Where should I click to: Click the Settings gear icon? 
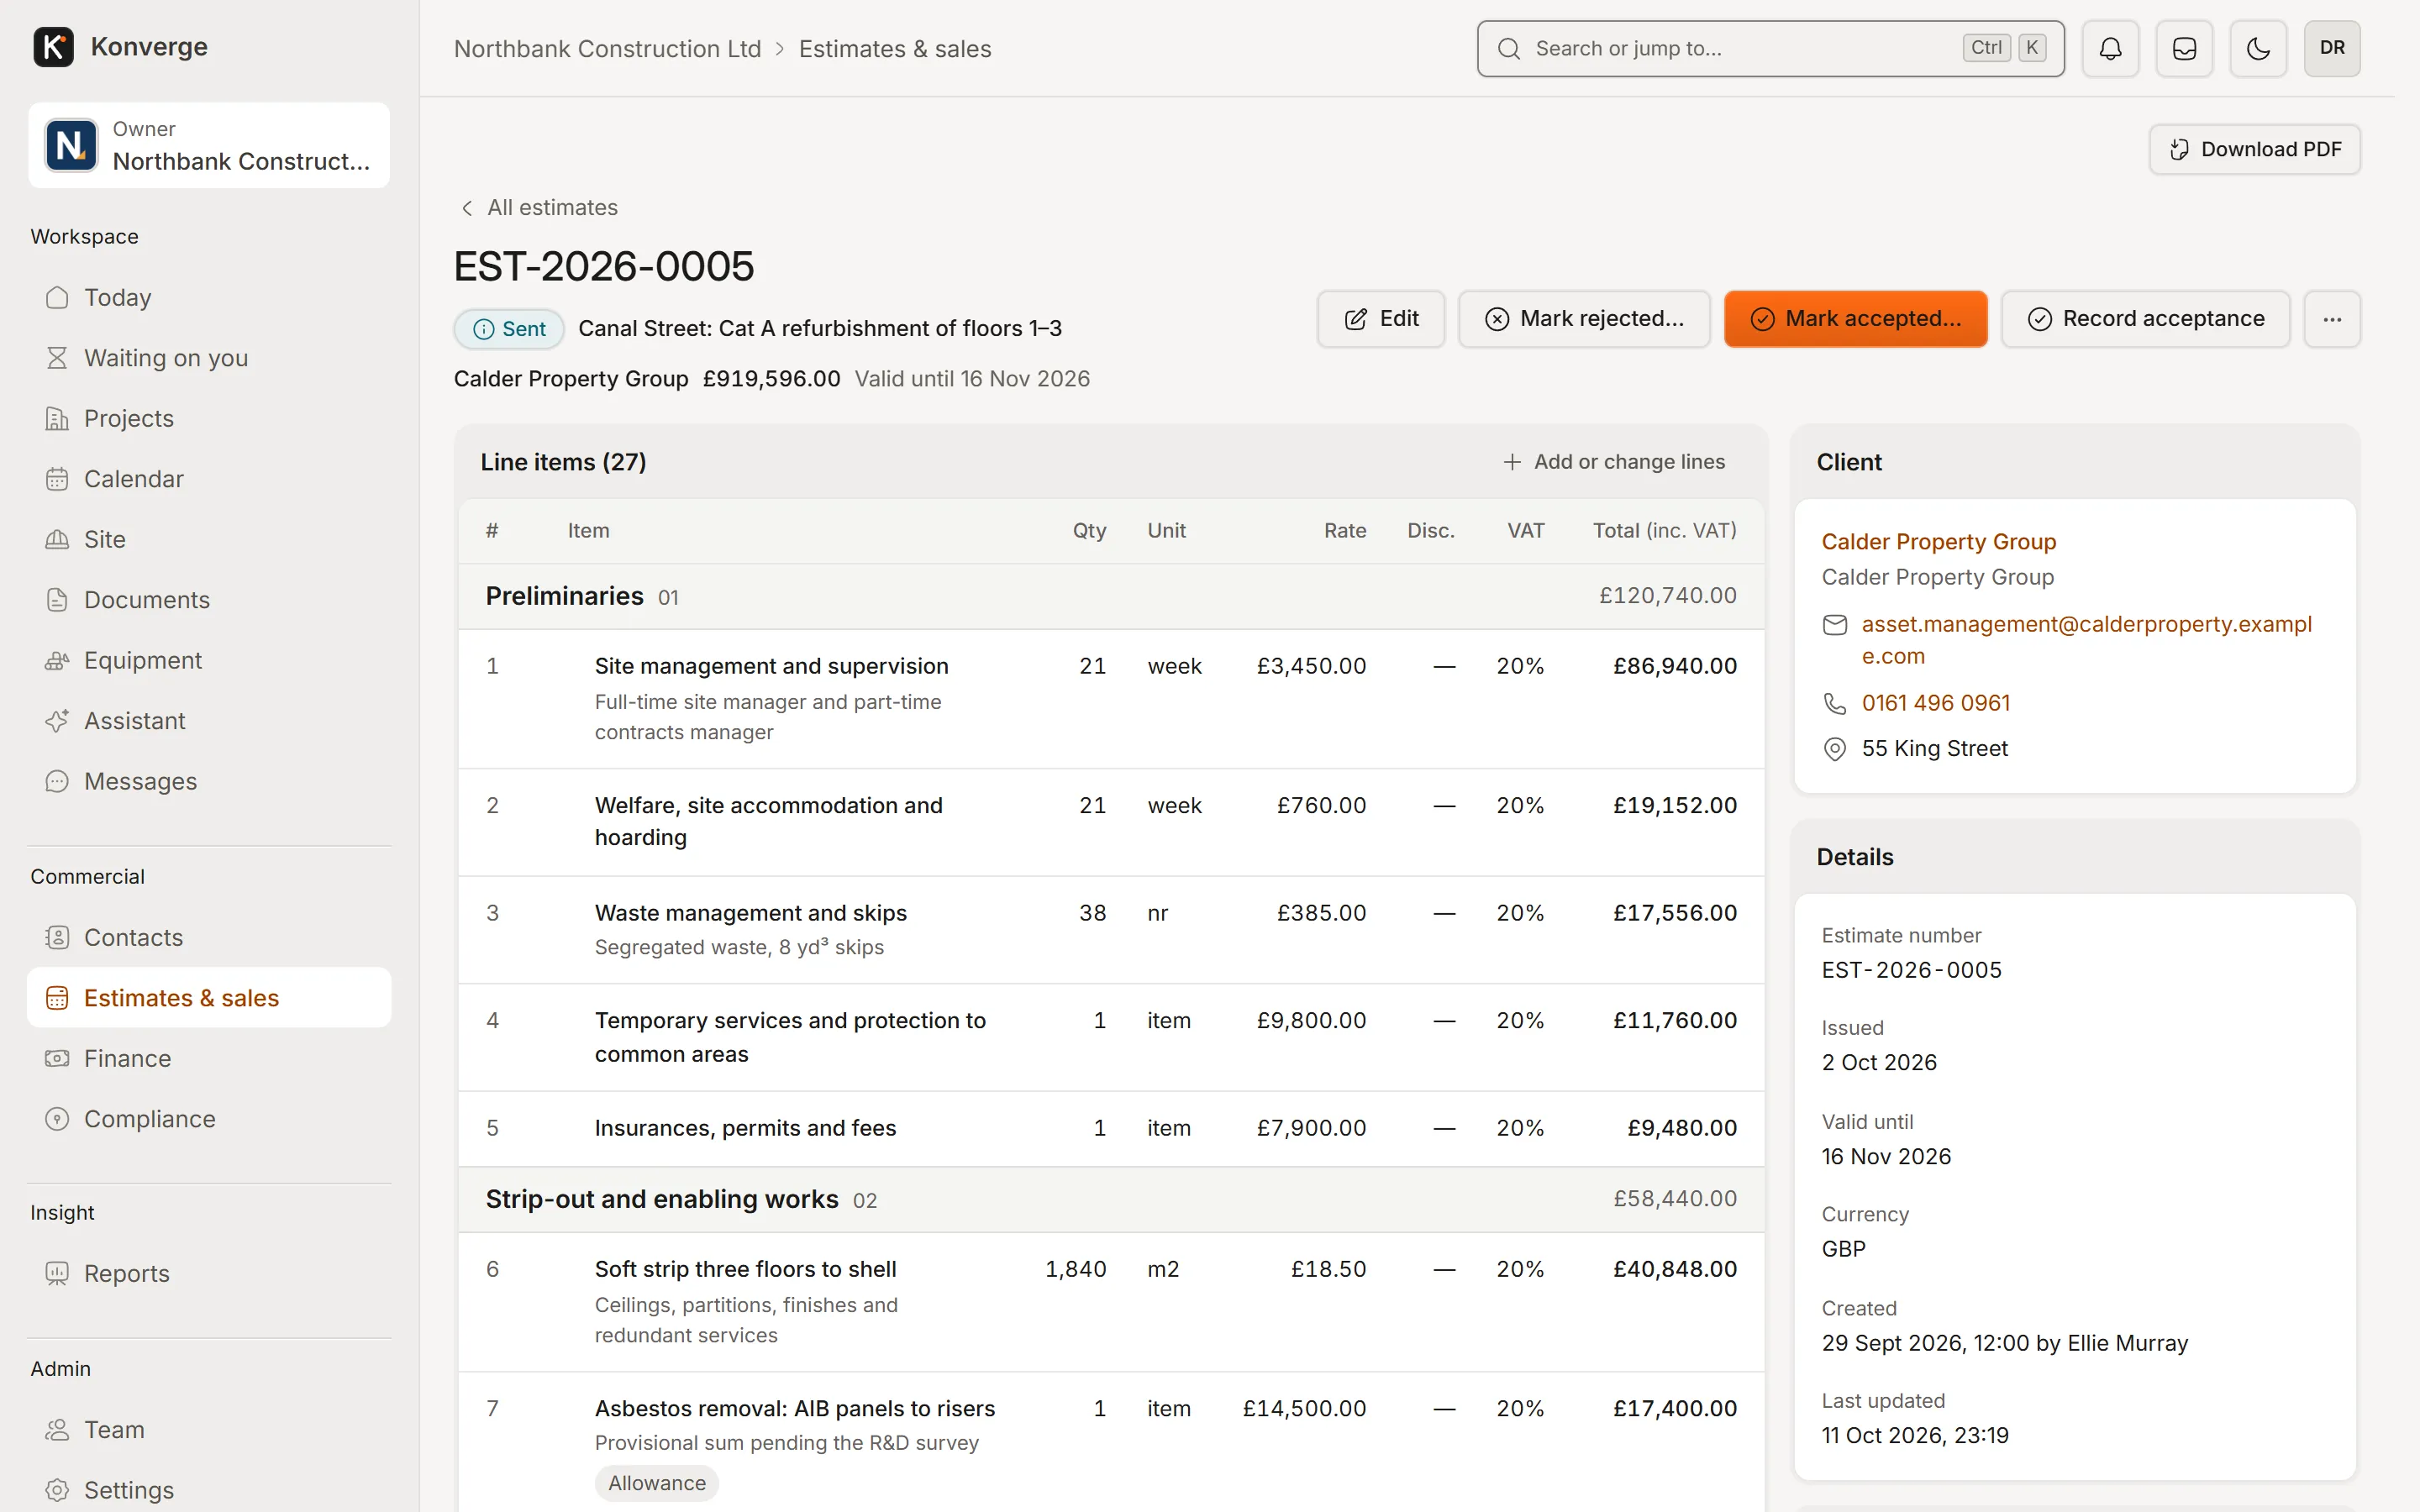57,1490
